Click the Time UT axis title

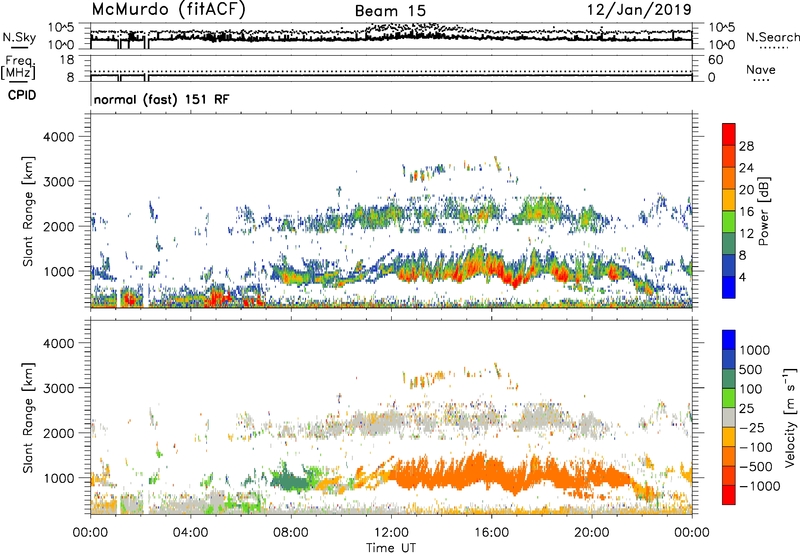pos(391,548)
